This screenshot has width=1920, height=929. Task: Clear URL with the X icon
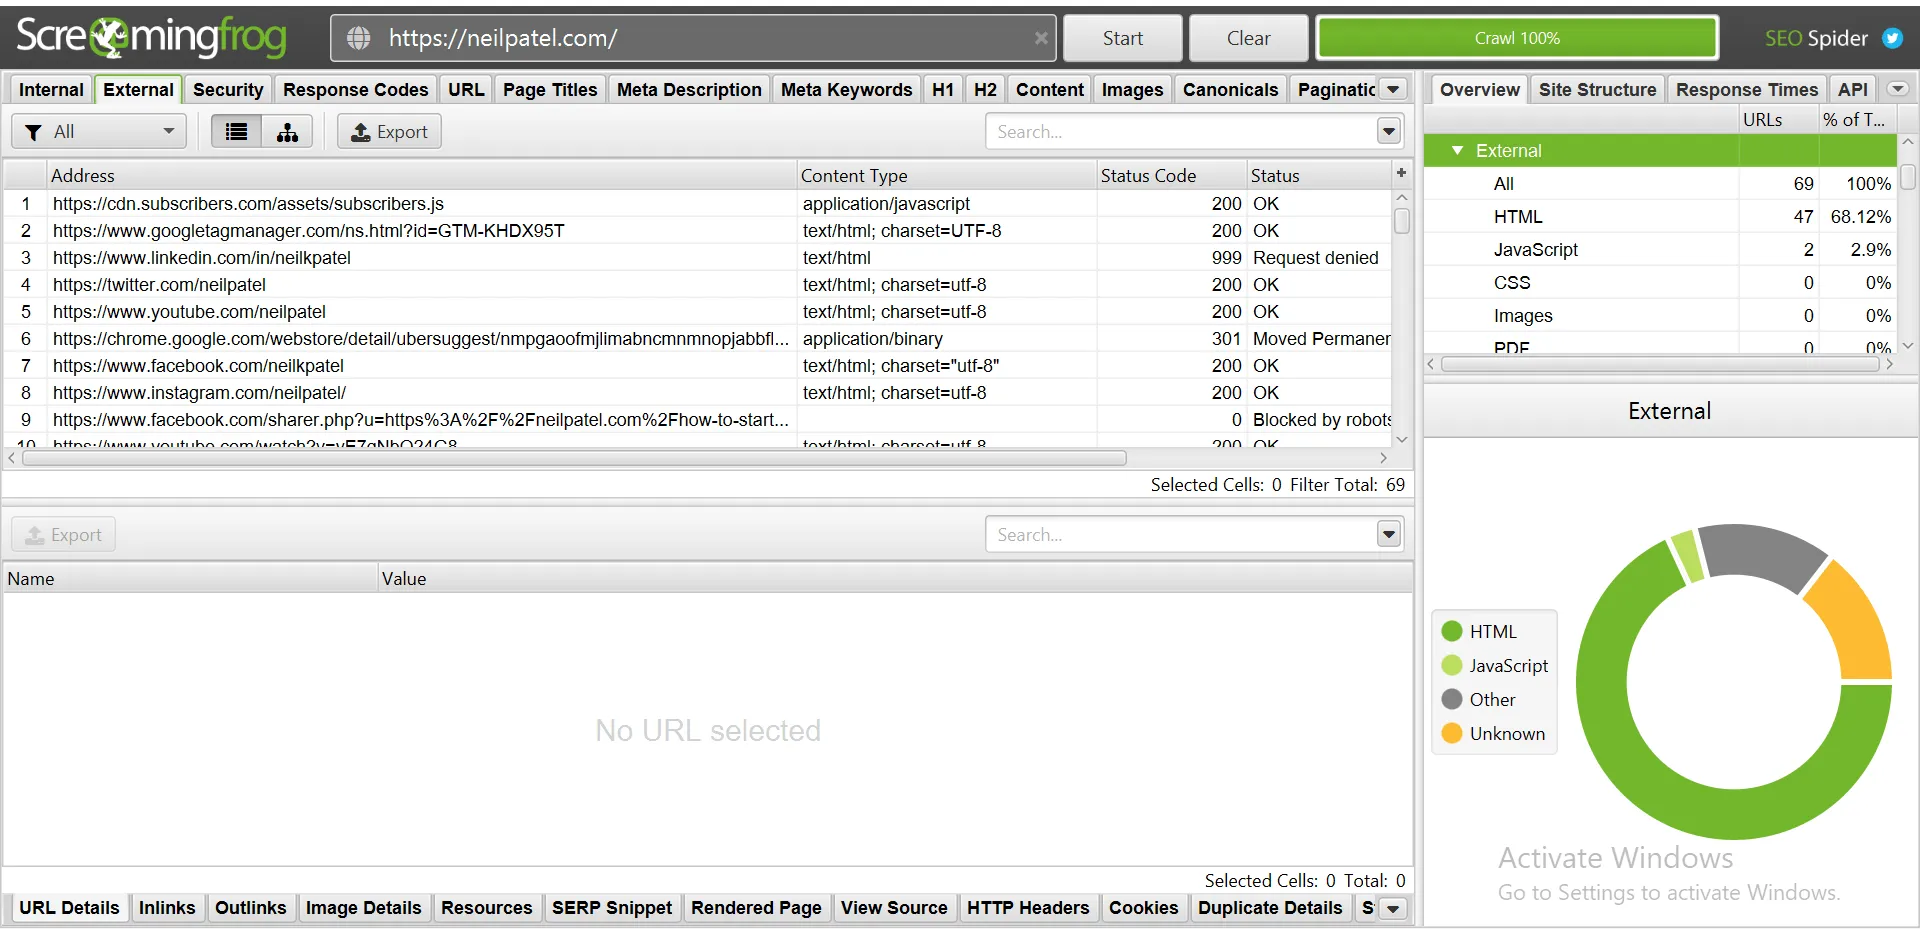coord(1041,38)
